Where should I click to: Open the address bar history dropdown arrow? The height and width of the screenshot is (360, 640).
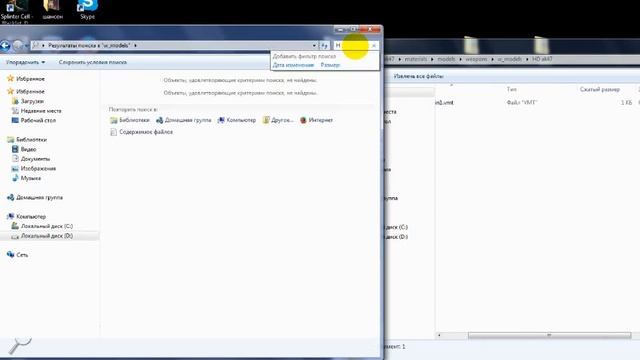pyautogui.click(x=314, y=45)
